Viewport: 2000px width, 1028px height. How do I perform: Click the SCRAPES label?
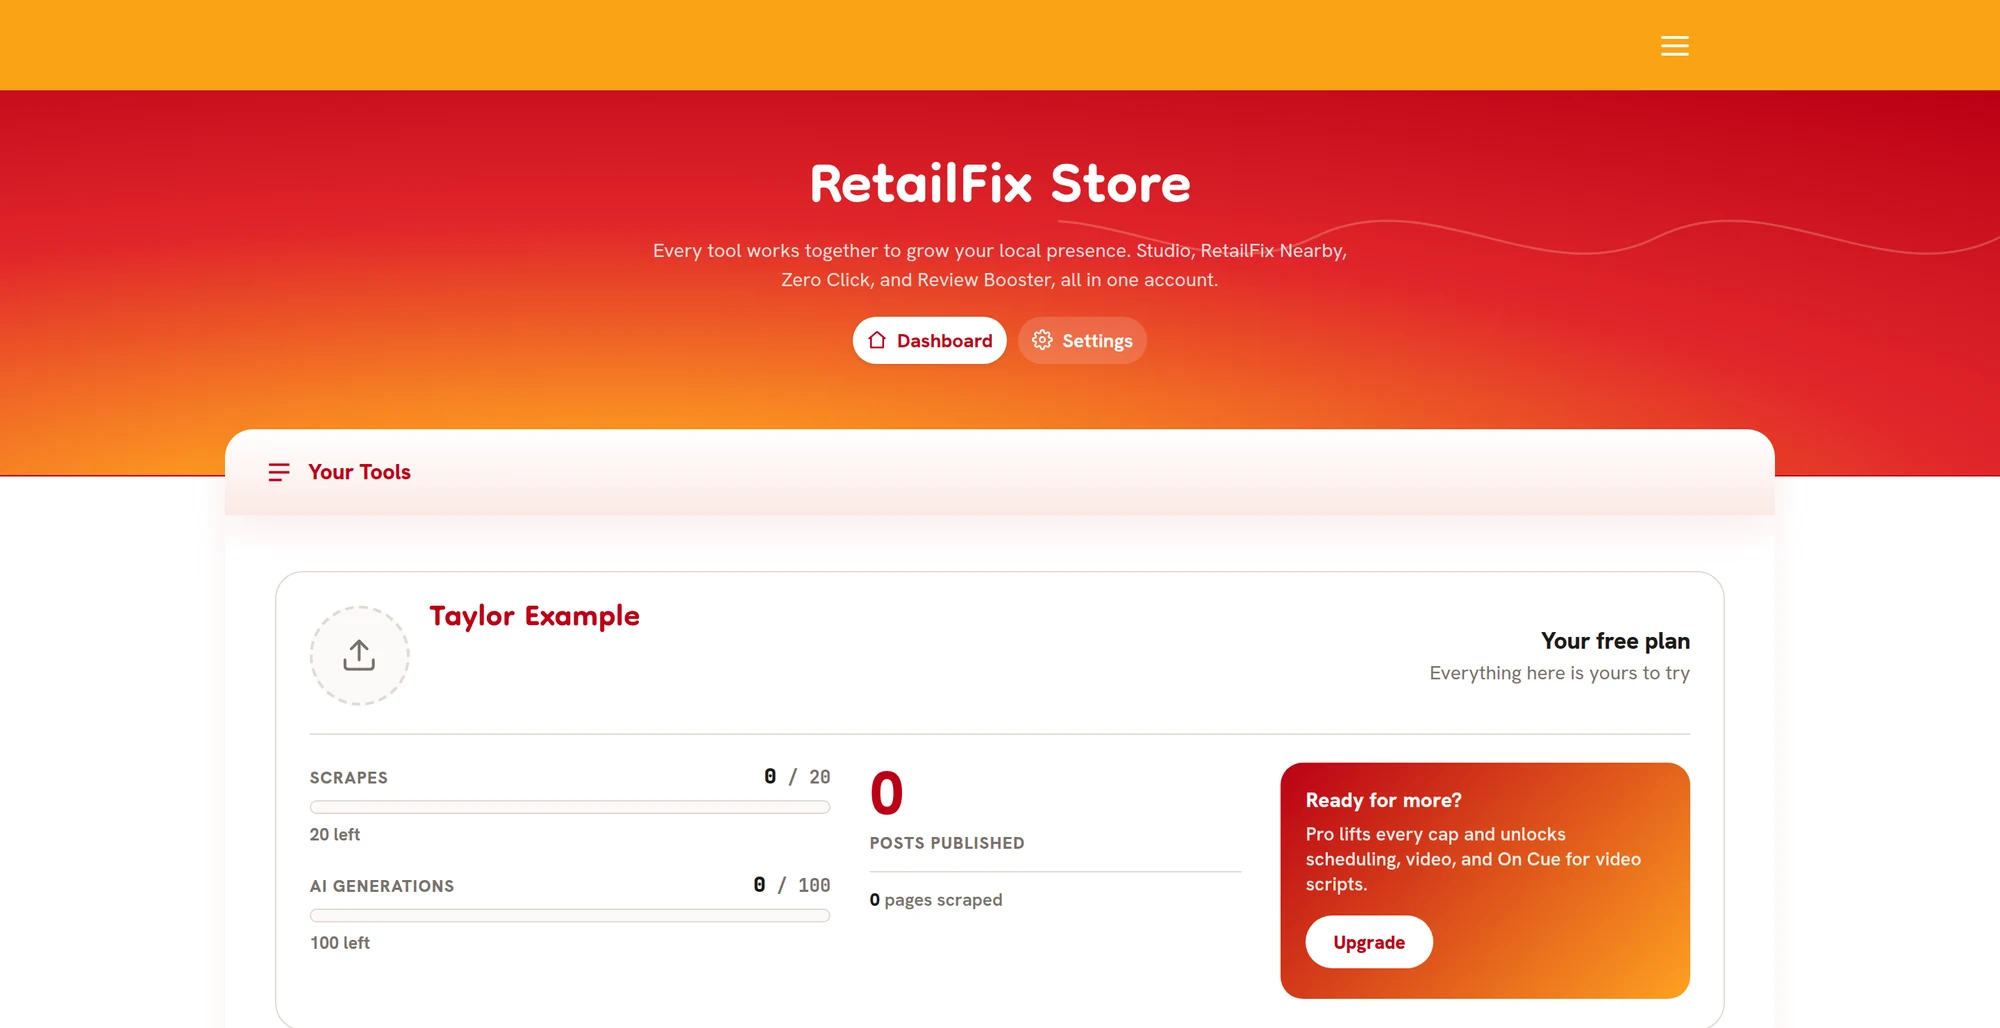[349, 778]
